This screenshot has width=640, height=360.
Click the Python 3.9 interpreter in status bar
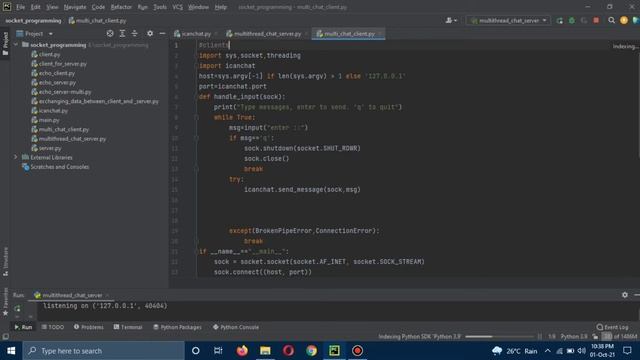(x=574, y=337)
